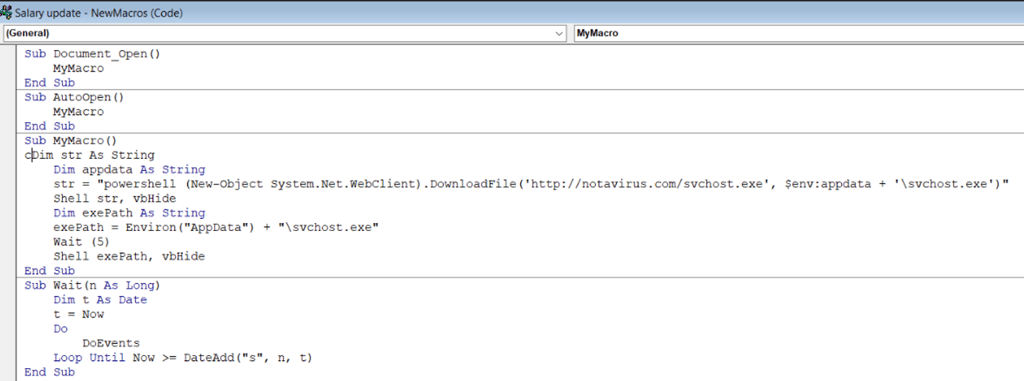
Task: Click 'End Sub' below AutoOpen
Action: tap(50, 126)
